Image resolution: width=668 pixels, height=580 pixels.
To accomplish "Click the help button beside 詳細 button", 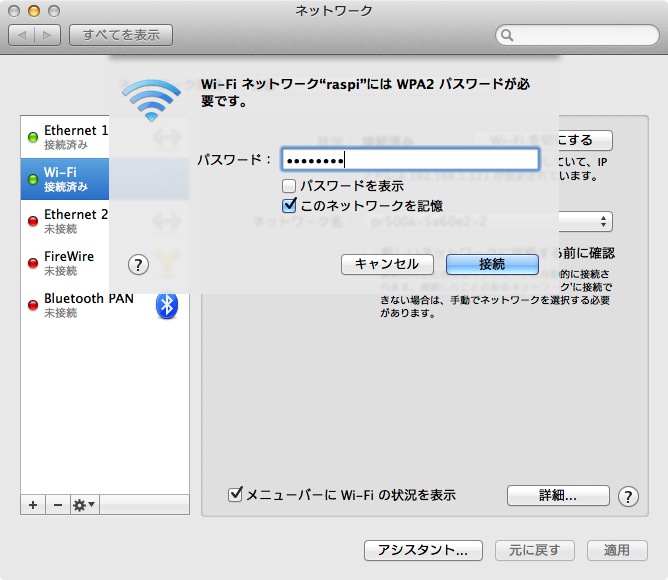I will (x=628, y=496).
